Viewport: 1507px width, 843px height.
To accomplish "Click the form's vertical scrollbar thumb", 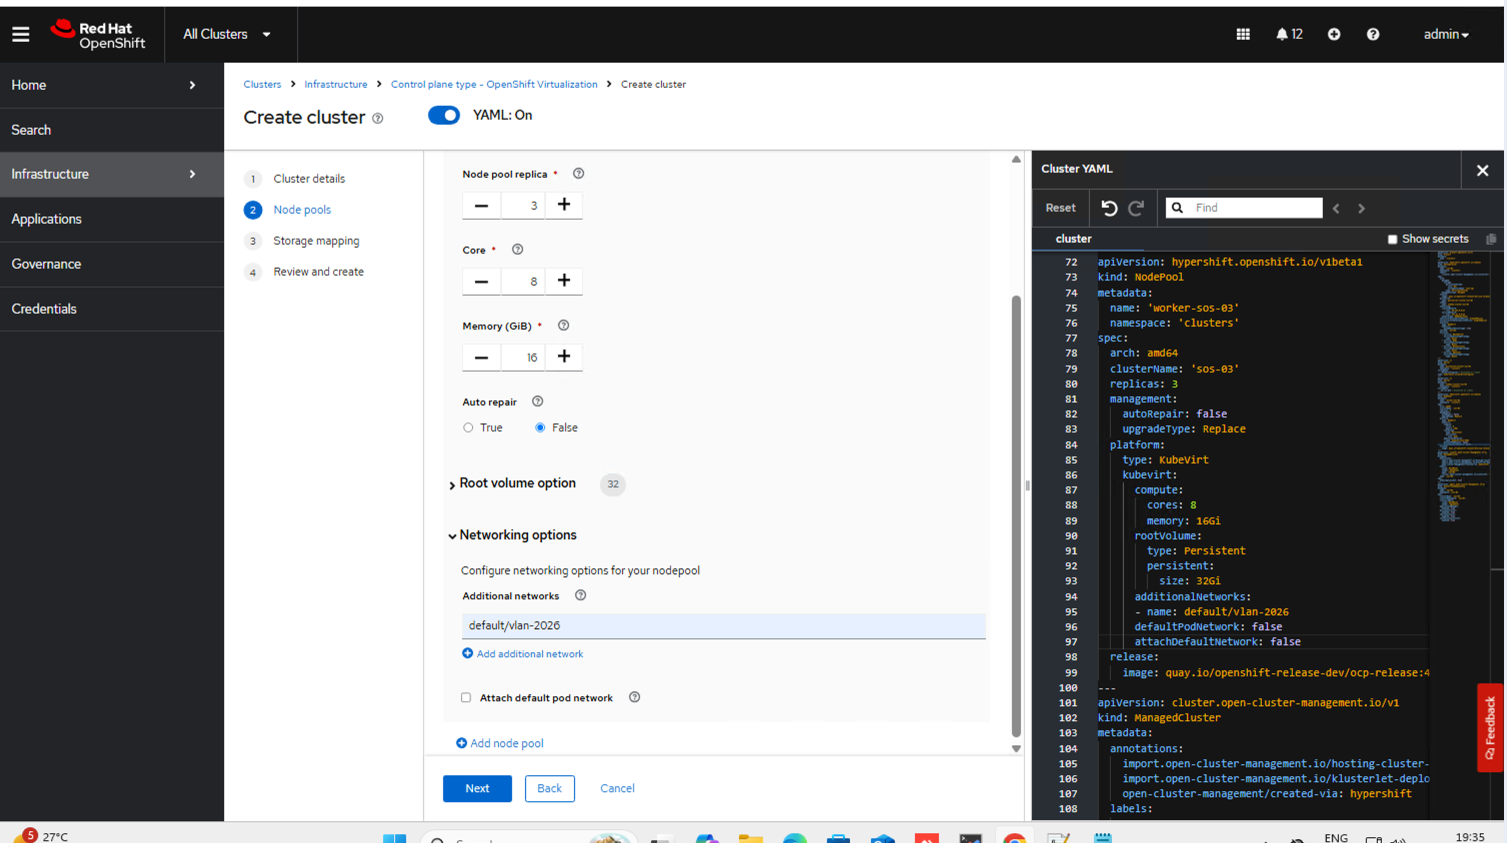I will pos(1016,515).
